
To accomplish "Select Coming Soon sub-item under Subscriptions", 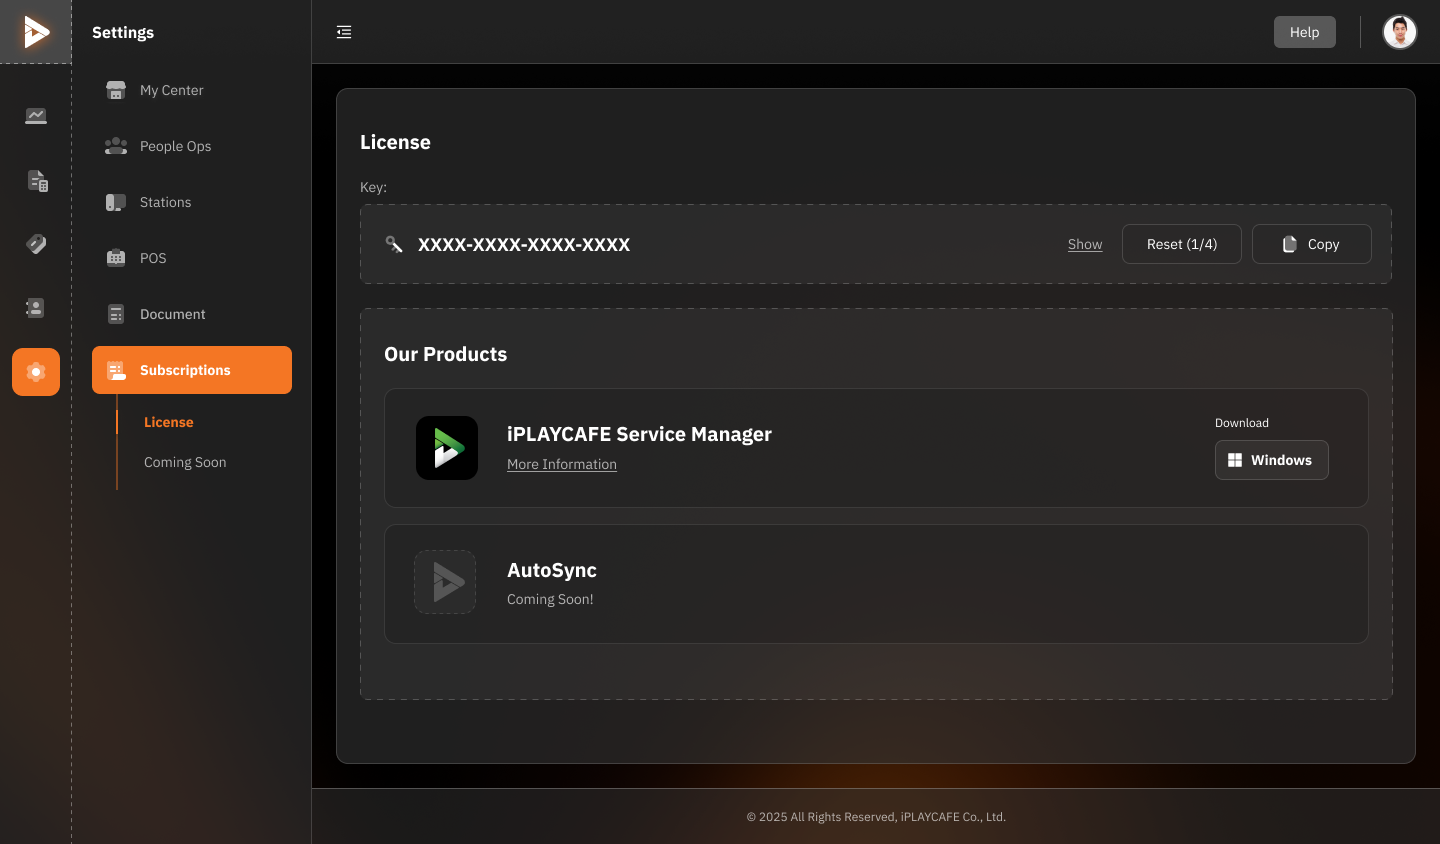I will click(x=185, y=462).
